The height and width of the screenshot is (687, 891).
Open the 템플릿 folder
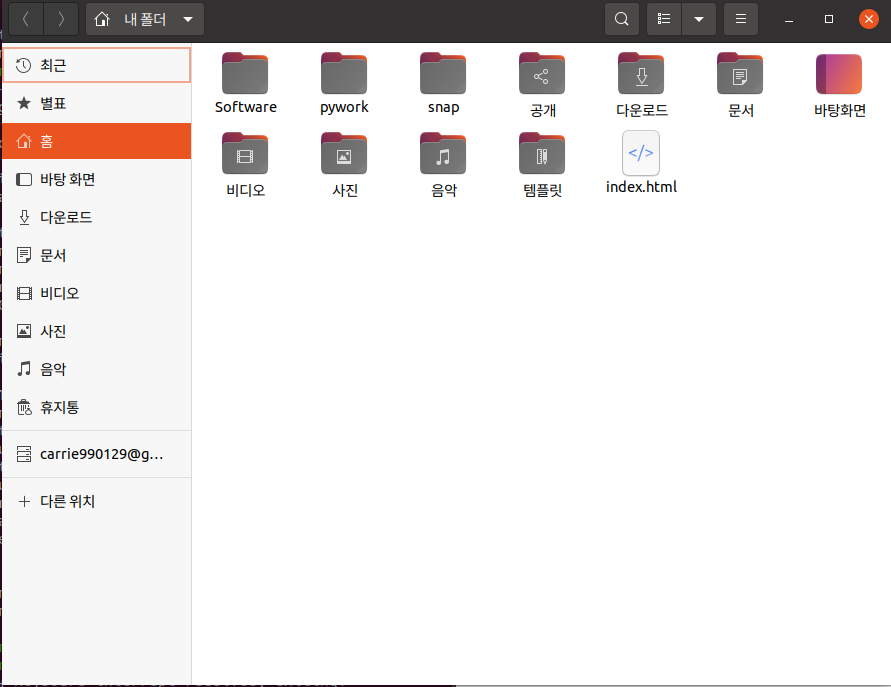pos(542,153)
